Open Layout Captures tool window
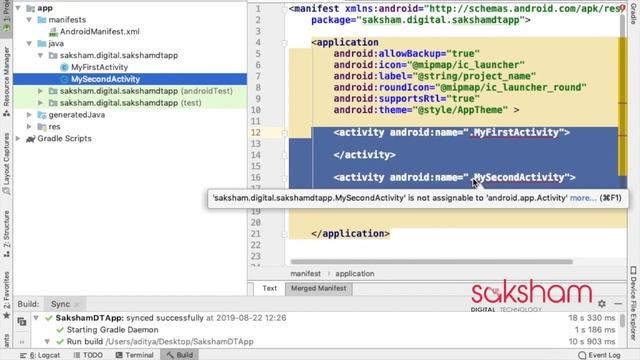The height and width of the screenshot is (360, 640). 6,163
